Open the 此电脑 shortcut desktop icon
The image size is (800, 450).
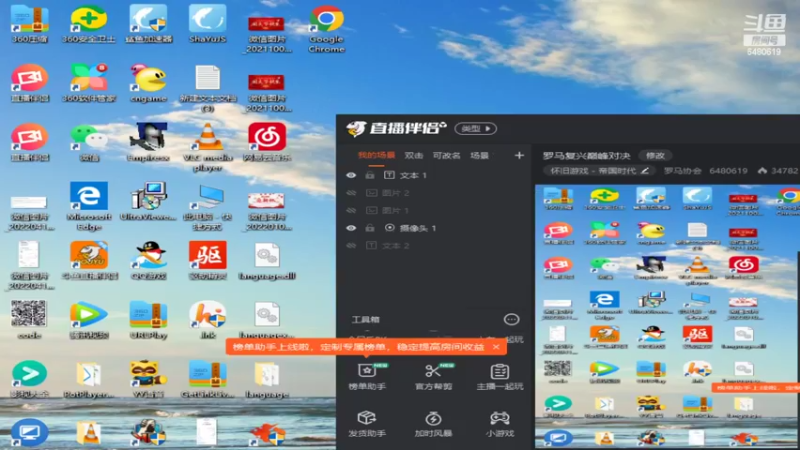pyautogui.click(x=208, y=206)
